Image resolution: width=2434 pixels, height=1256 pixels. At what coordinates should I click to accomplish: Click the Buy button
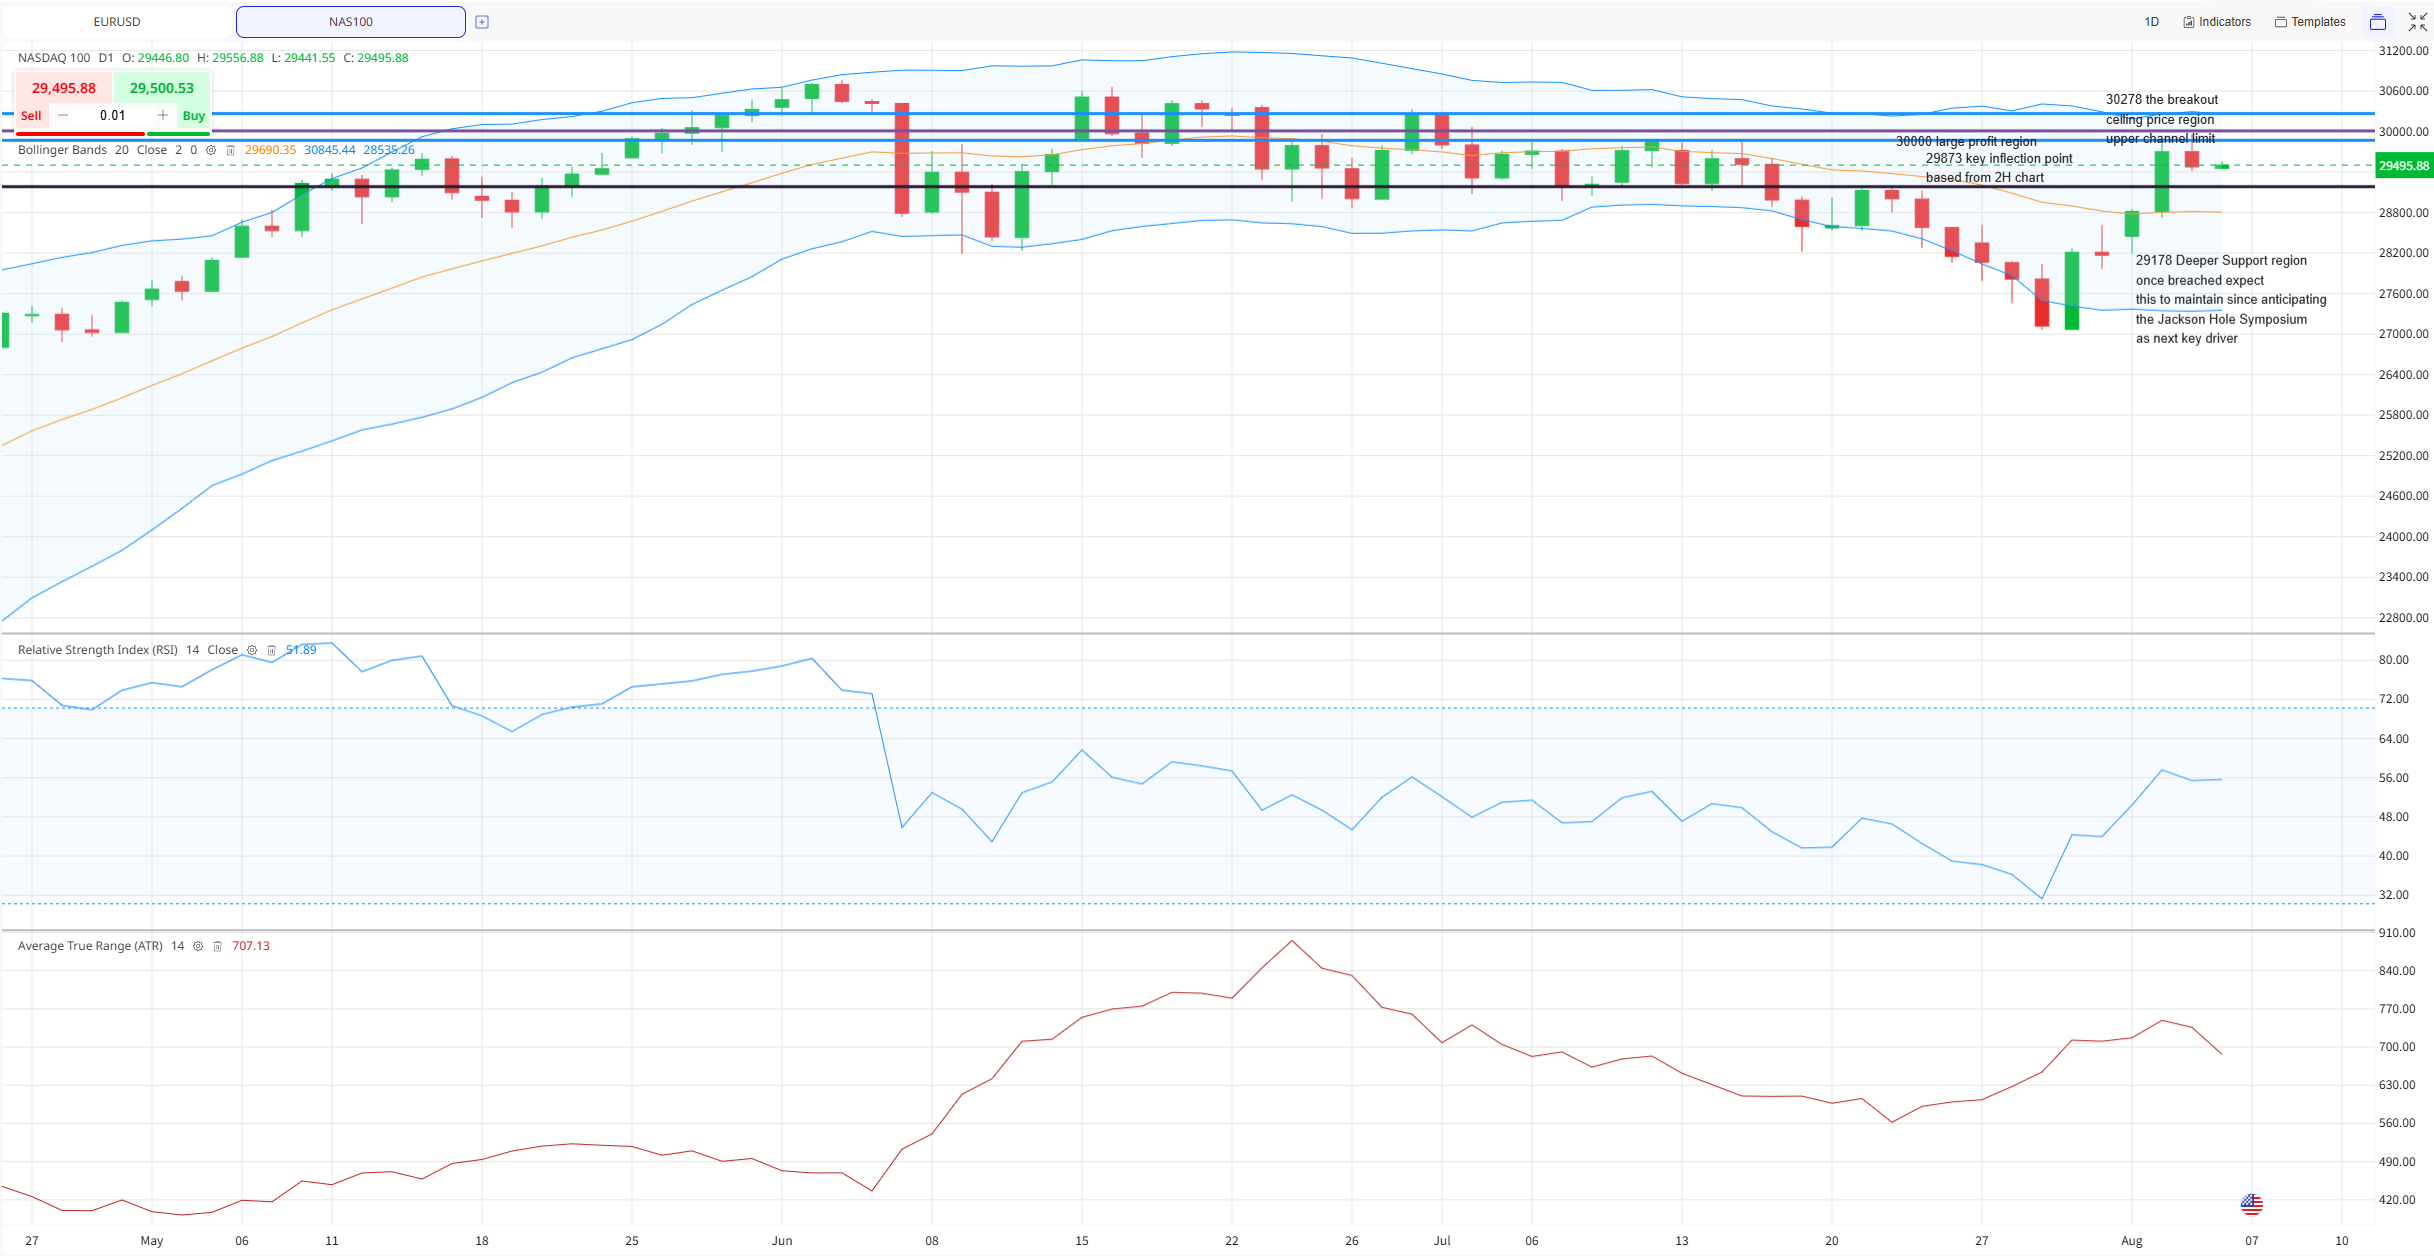[194, 116]
